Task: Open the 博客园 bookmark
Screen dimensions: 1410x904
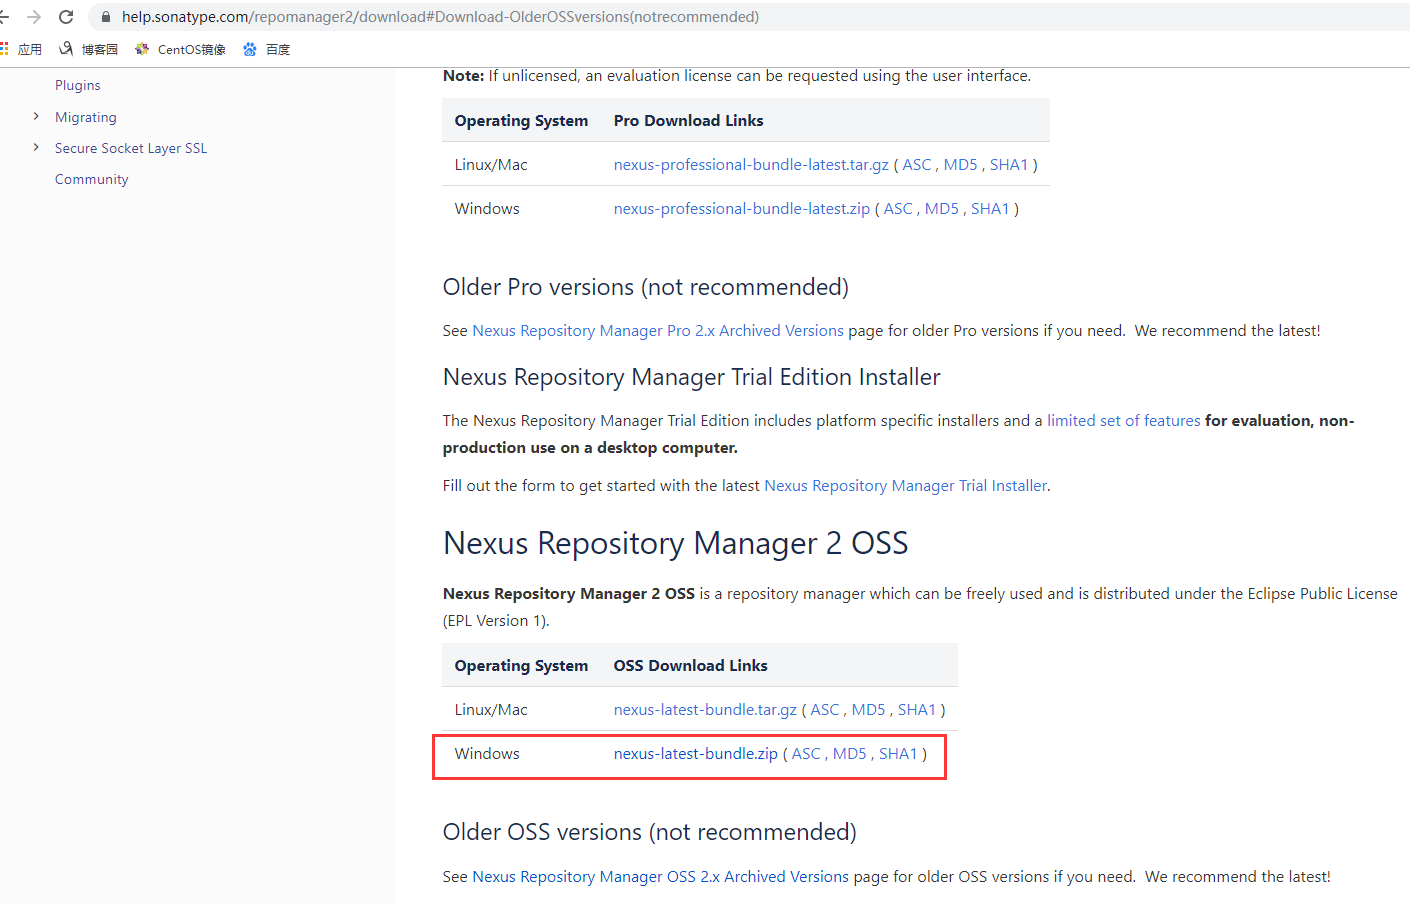Action: (x=88, y=49)
